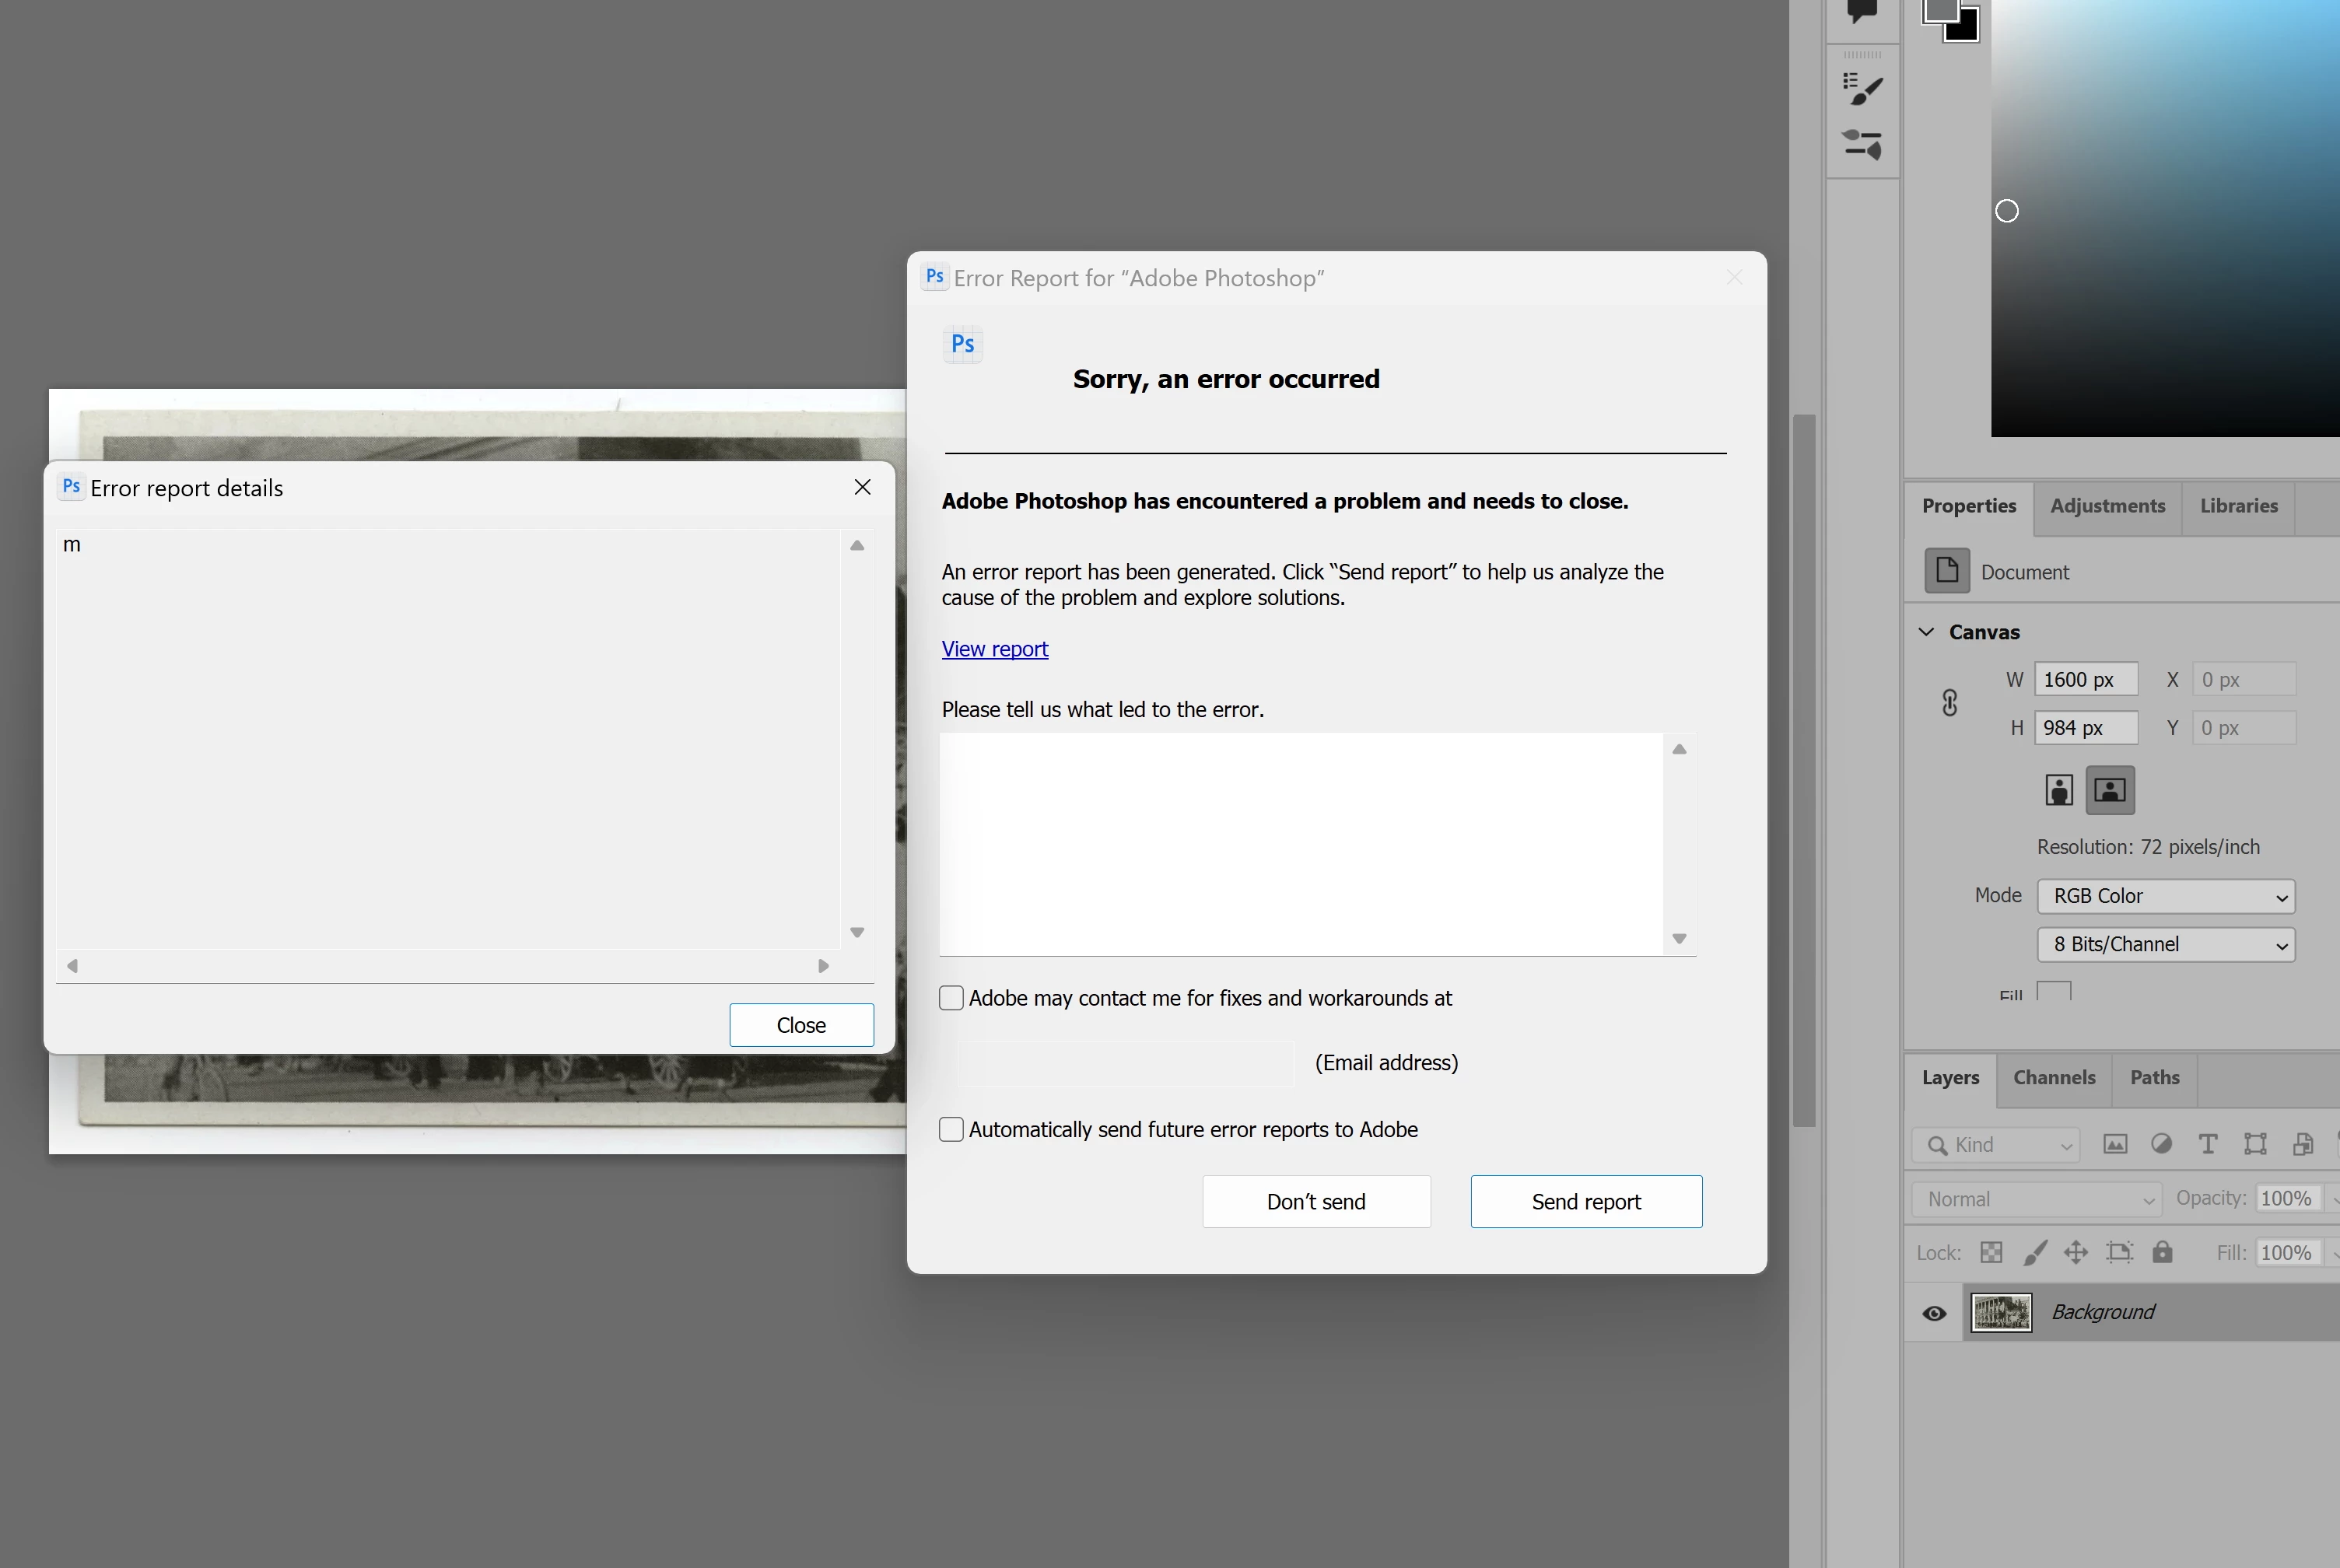Click lock transparent pixels checkerboard icon
The image size is (2340, 1568).
1991,1252
